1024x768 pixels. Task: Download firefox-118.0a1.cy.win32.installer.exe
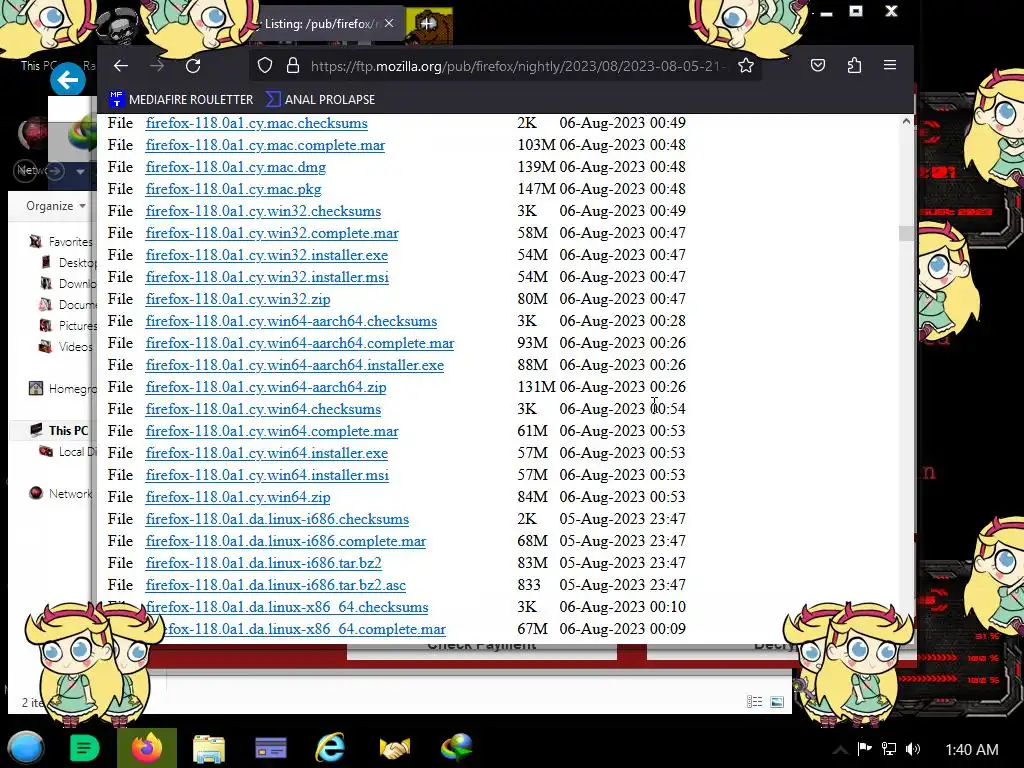click(266, 255)
